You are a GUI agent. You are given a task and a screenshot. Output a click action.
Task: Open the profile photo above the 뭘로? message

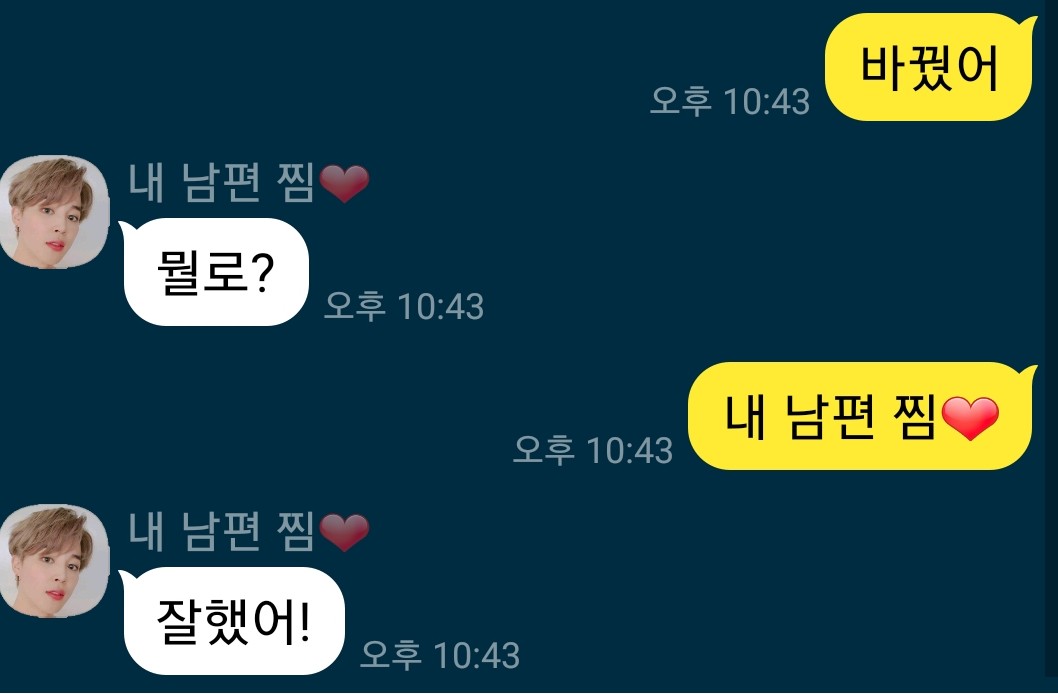(x=55, y=212)
